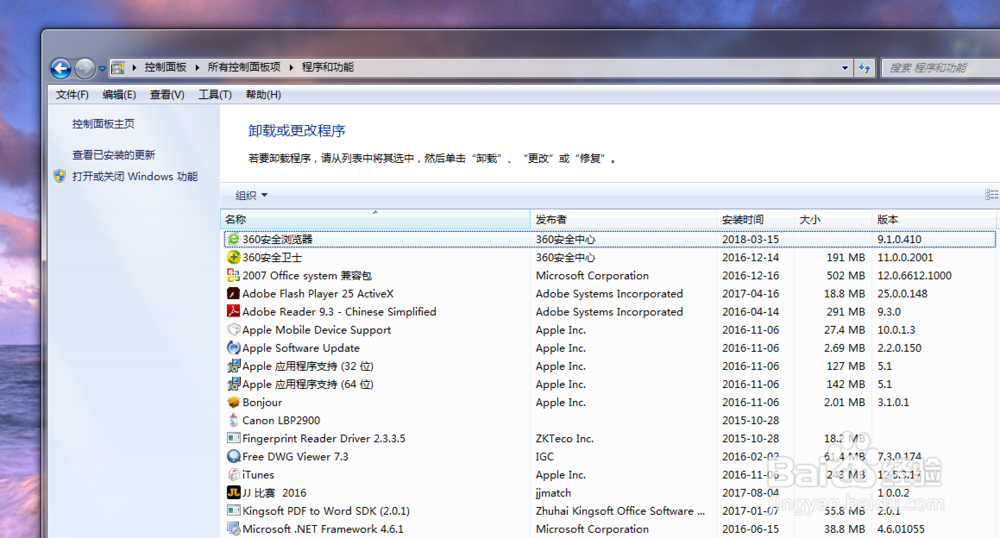Click install date 2018-03-15 cell
Screen dimensions: 1000x538
(x=751, y=239)
